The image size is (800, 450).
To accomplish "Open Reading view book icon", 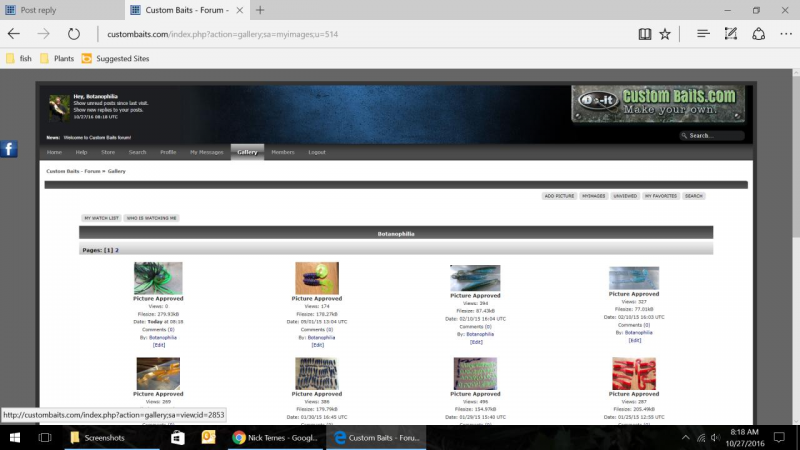I will 647,34.
